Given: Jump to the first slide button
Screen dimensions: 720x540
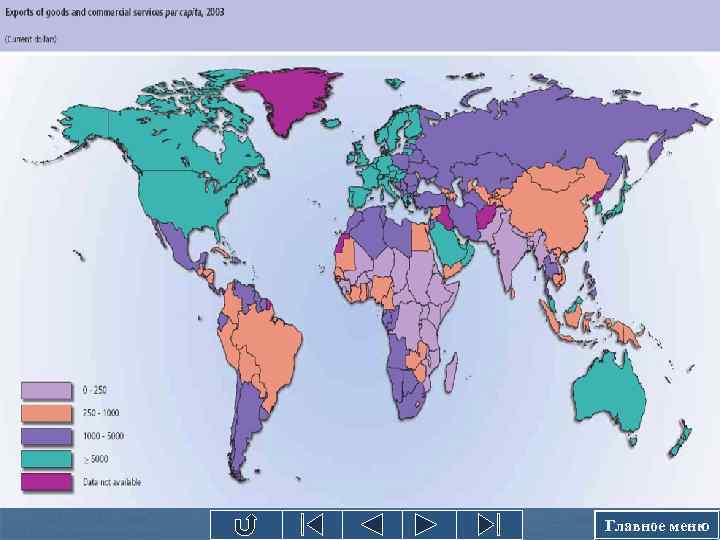Looking at the screenshot, I should point(312,524).
